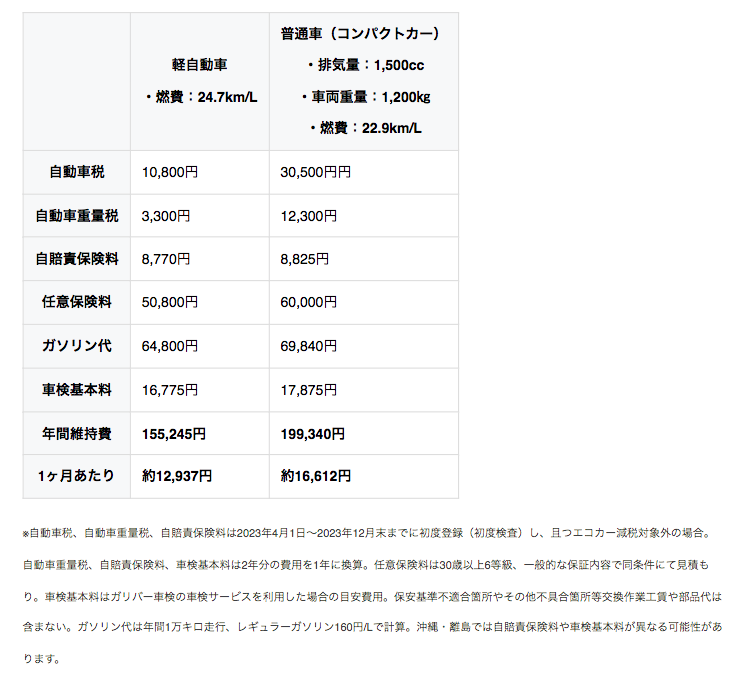Select the 自動車重量税 row header cell
The height and width of the screenshot is (680, 740).
[77, 215]
